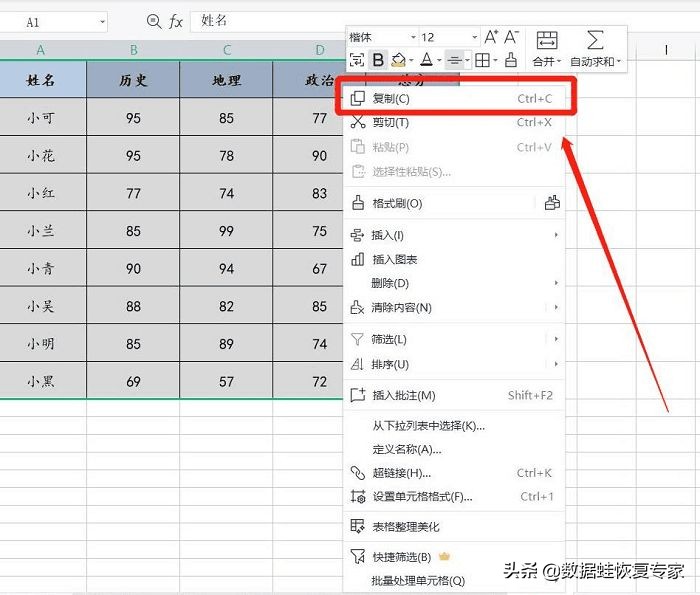700x595 pixels.
Task: Choose 定义名称(A)... entry
Action: coord(454,449)
